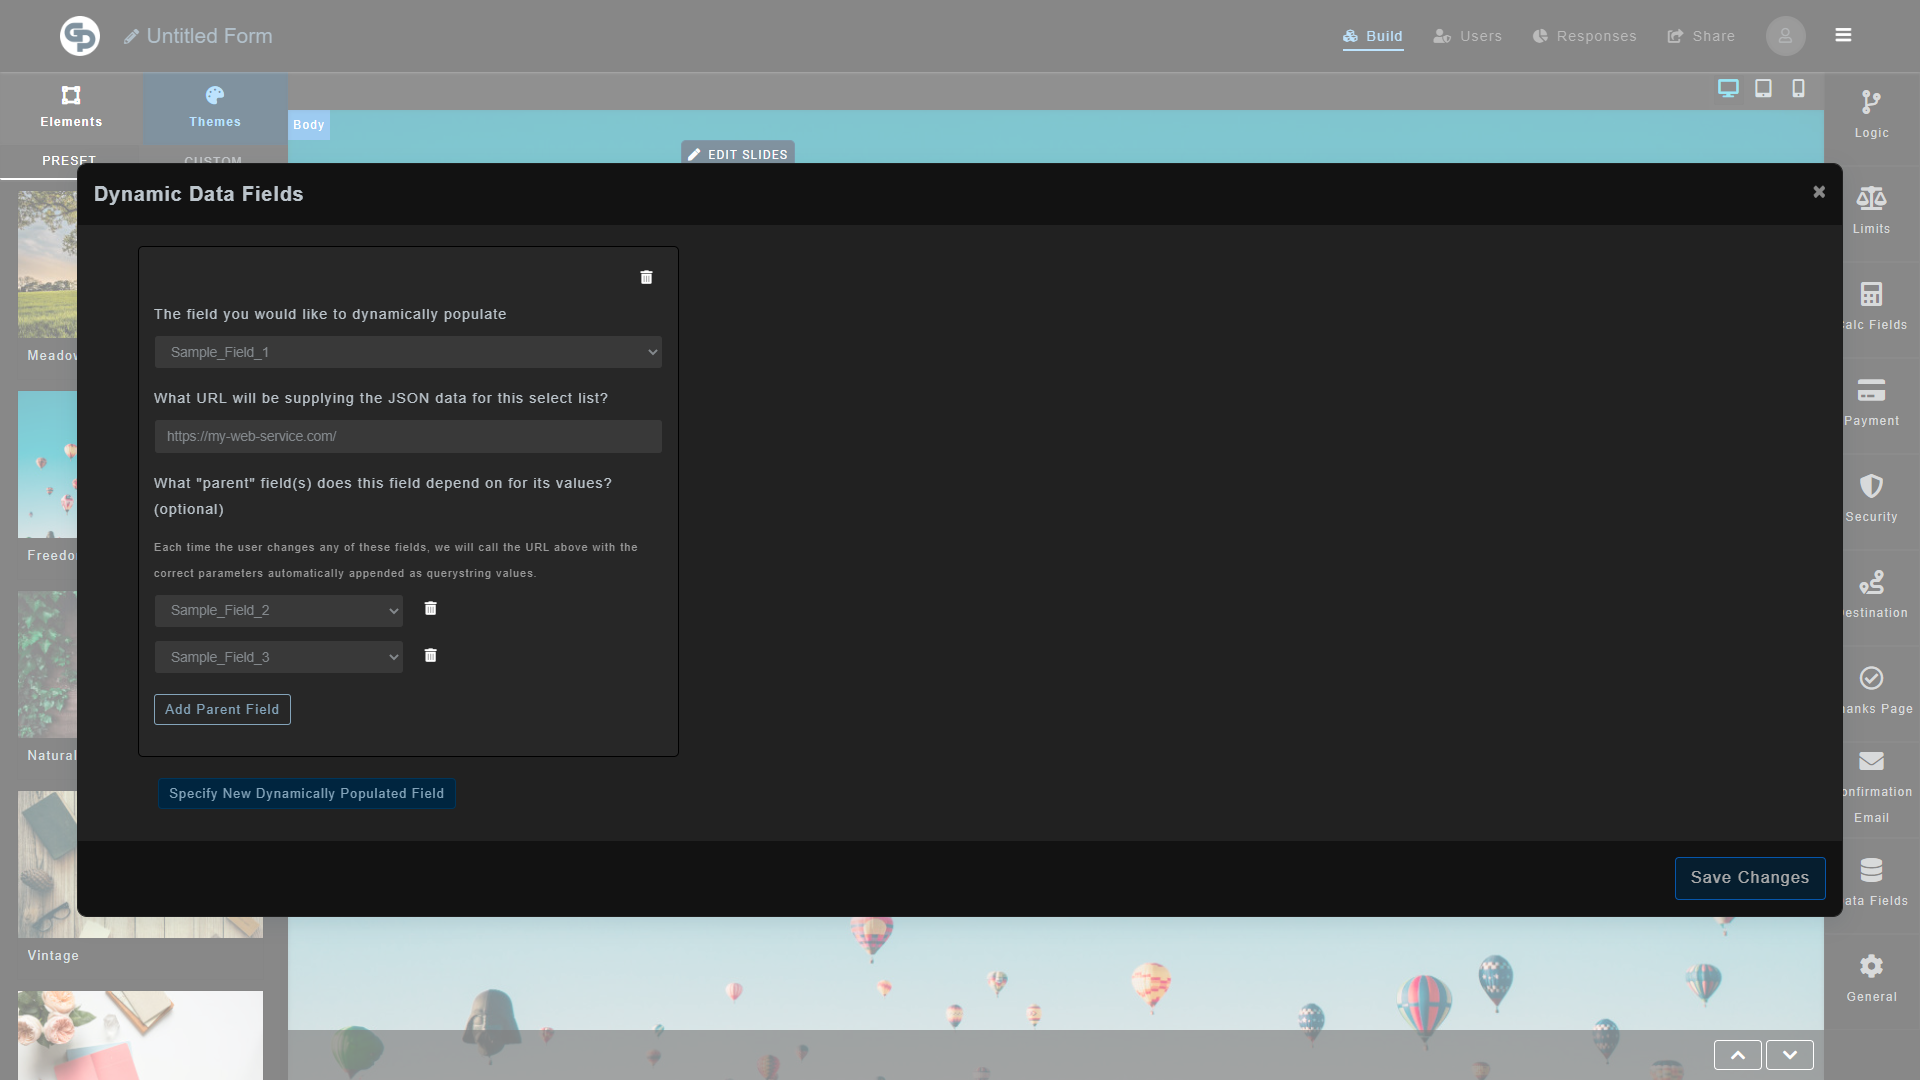The image size is (1920, 1080).
Task: Remove Sample_Field_2 parent with trash icon
Action: [x=430, y=608]
